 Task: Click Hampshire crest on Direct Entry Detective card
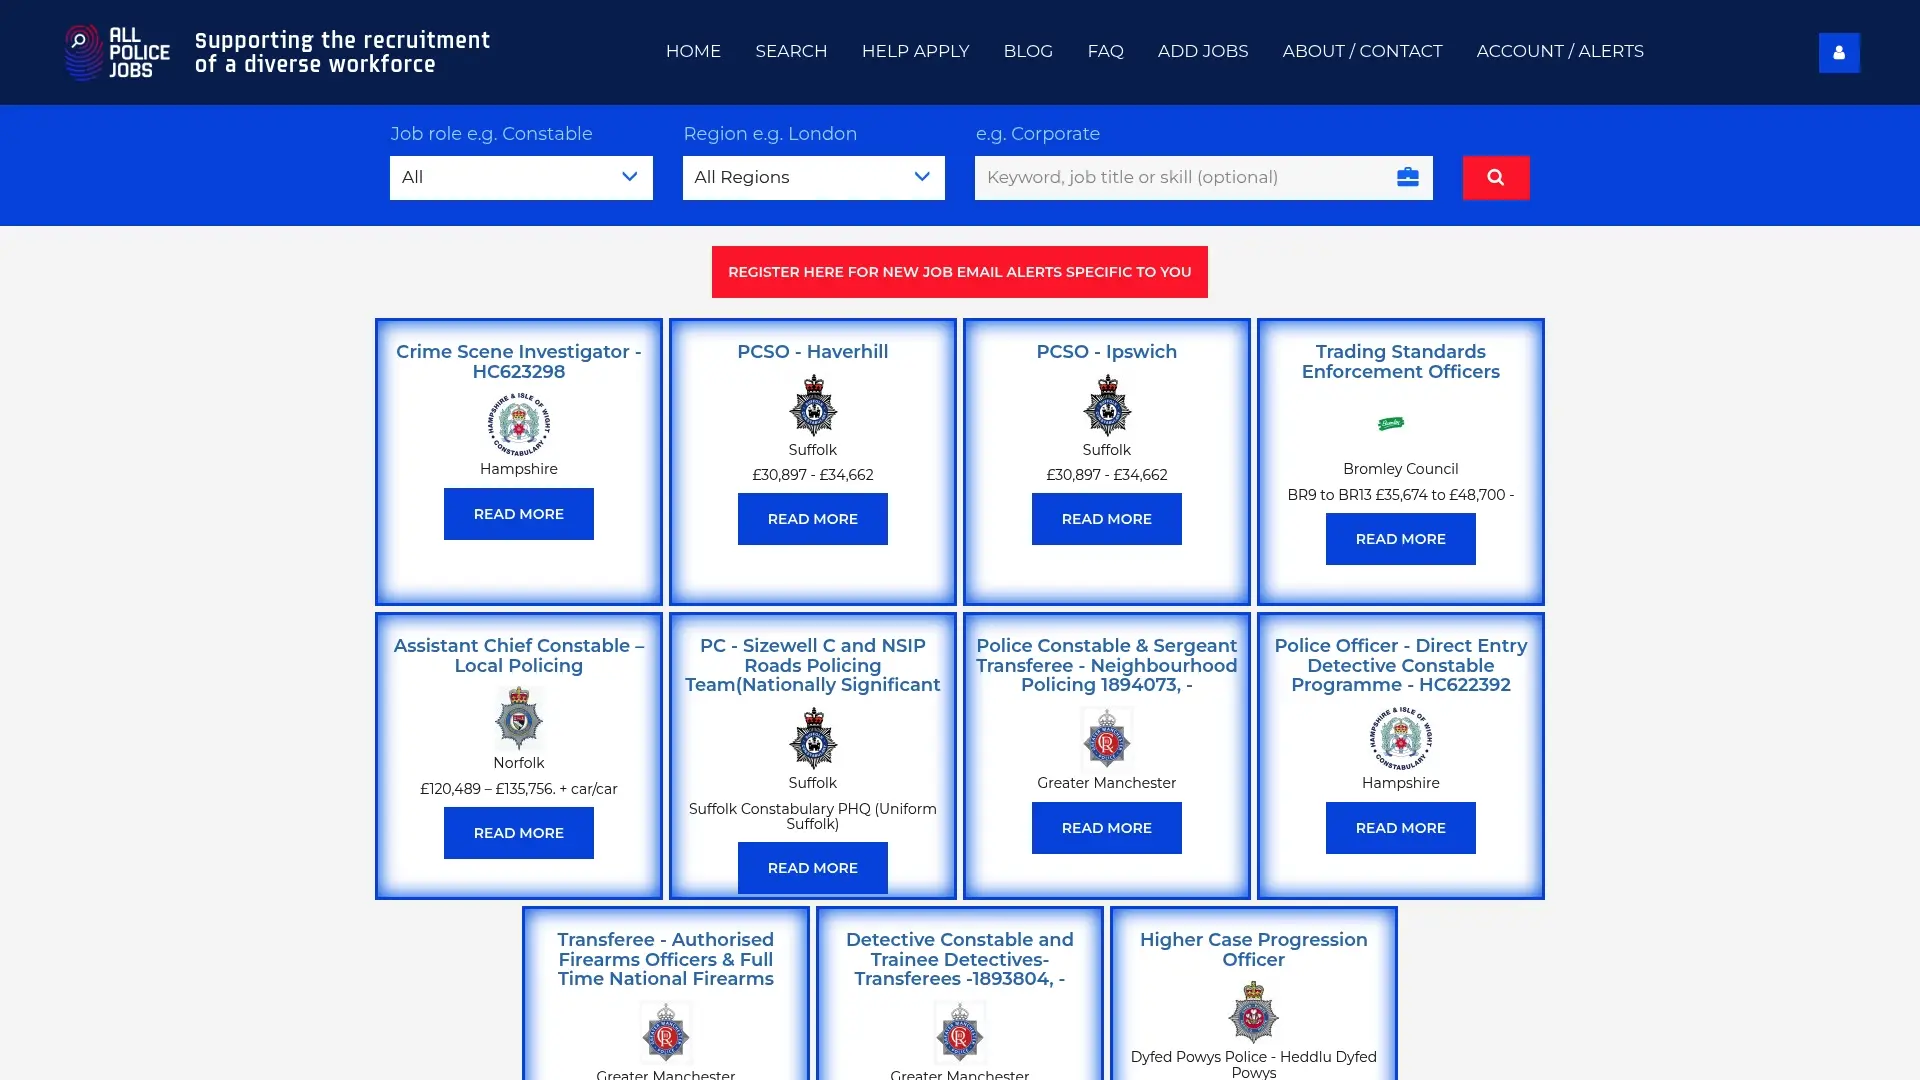(x=1401, y=738)
